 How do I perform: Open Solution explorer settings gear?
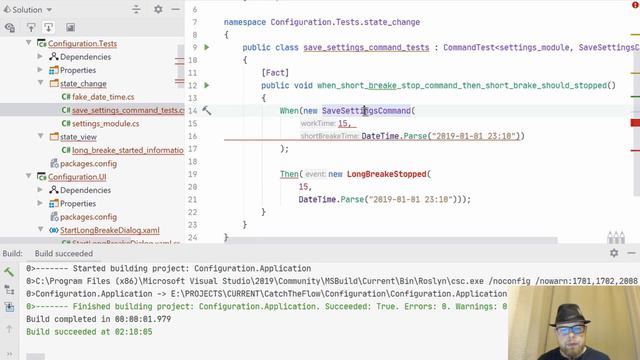point(158,9)
